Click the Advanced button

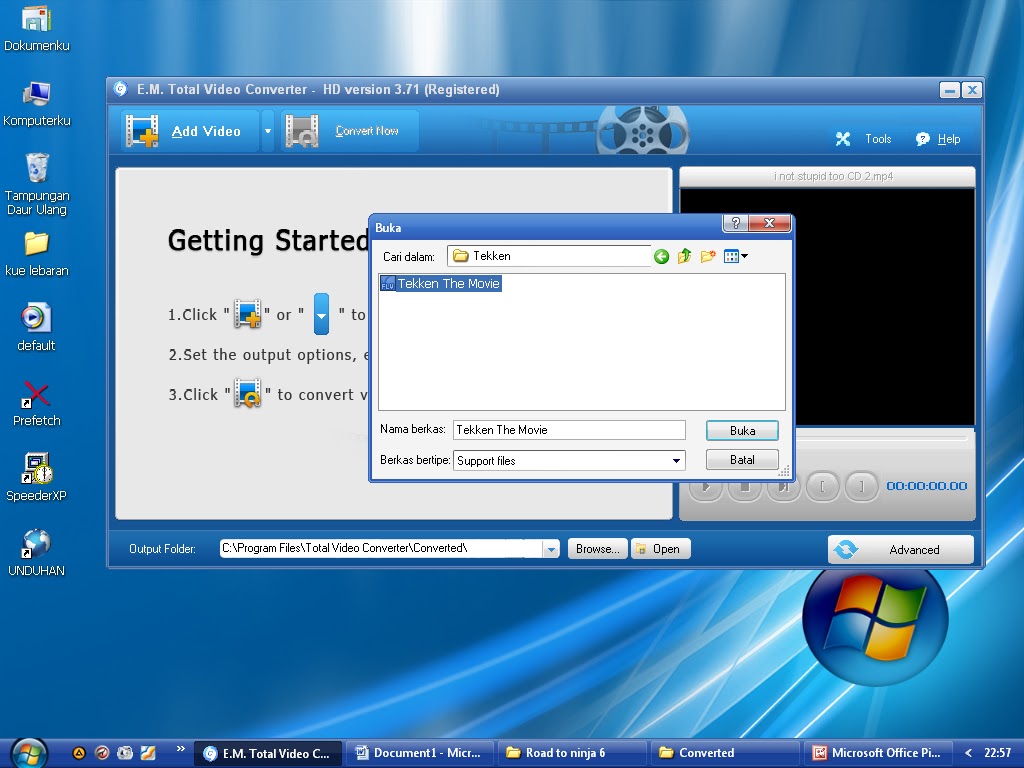coord(901,550)
